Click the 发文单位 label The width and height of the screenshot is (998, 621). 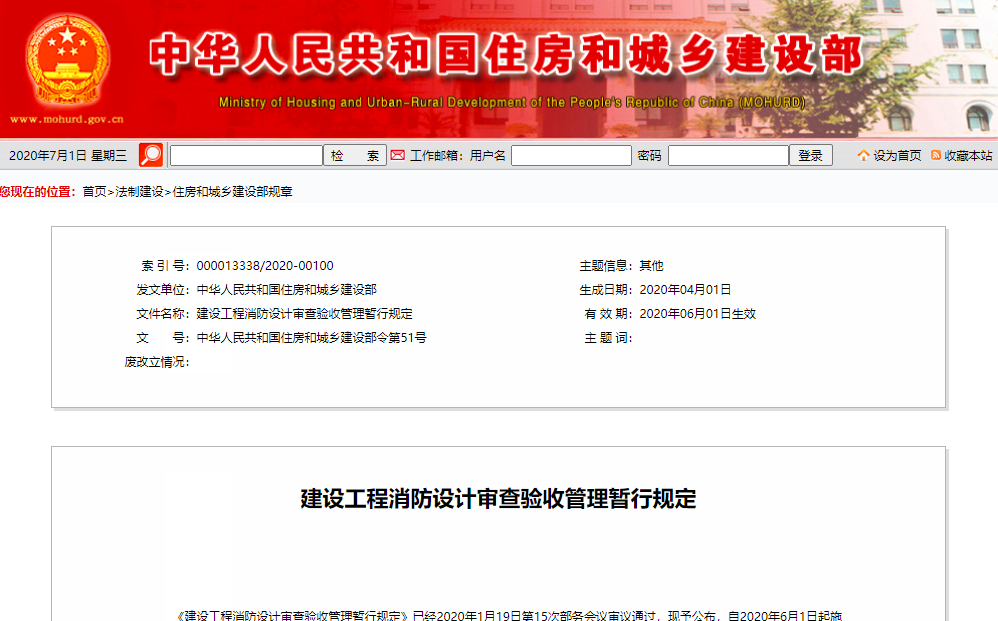pyautogui.click(x=162, y=290)
